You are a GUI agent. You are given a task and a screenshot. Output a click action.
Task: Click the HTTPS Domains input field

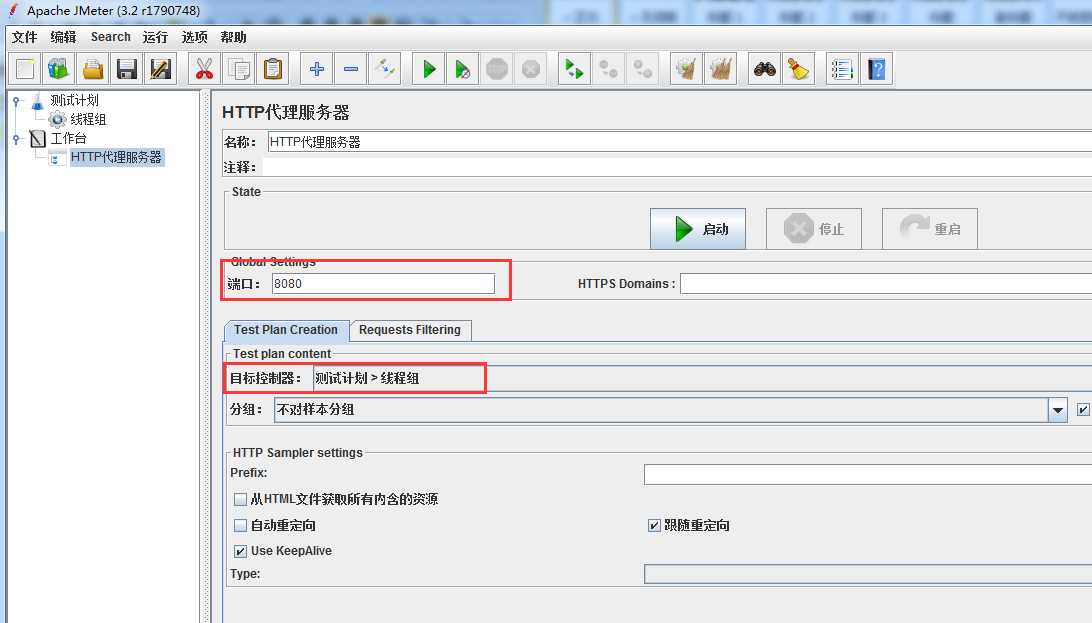pos(886,283)
